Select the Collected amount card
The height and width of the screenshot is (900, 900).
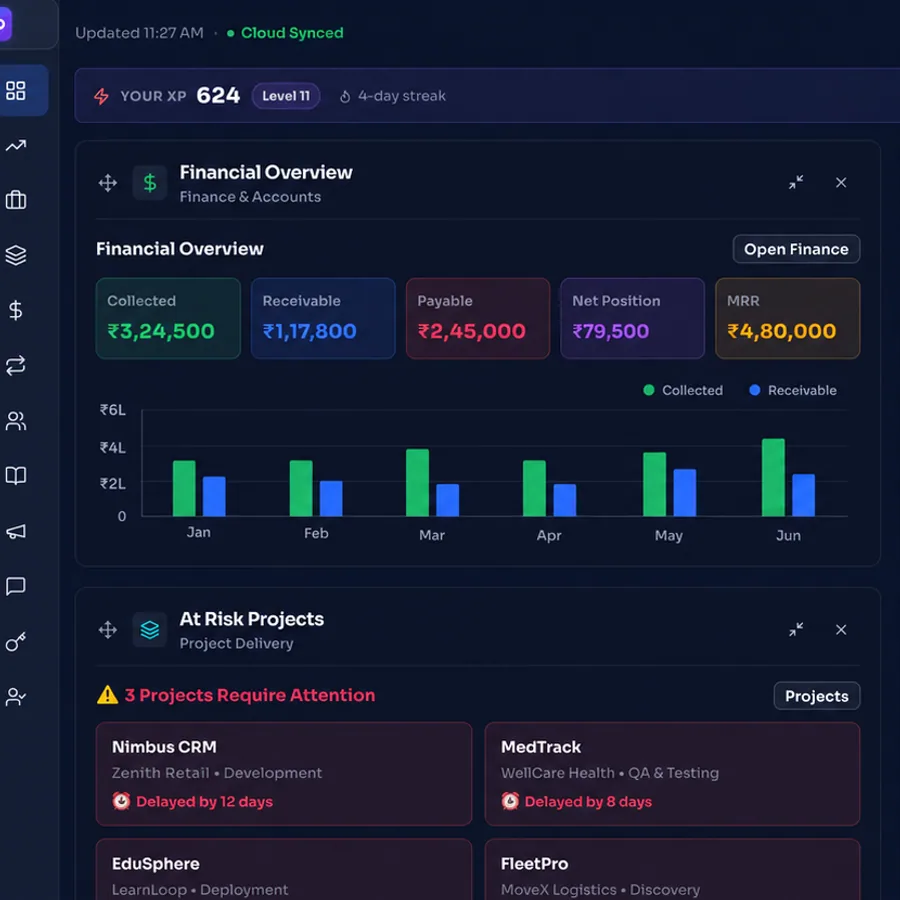click(168, 319)
